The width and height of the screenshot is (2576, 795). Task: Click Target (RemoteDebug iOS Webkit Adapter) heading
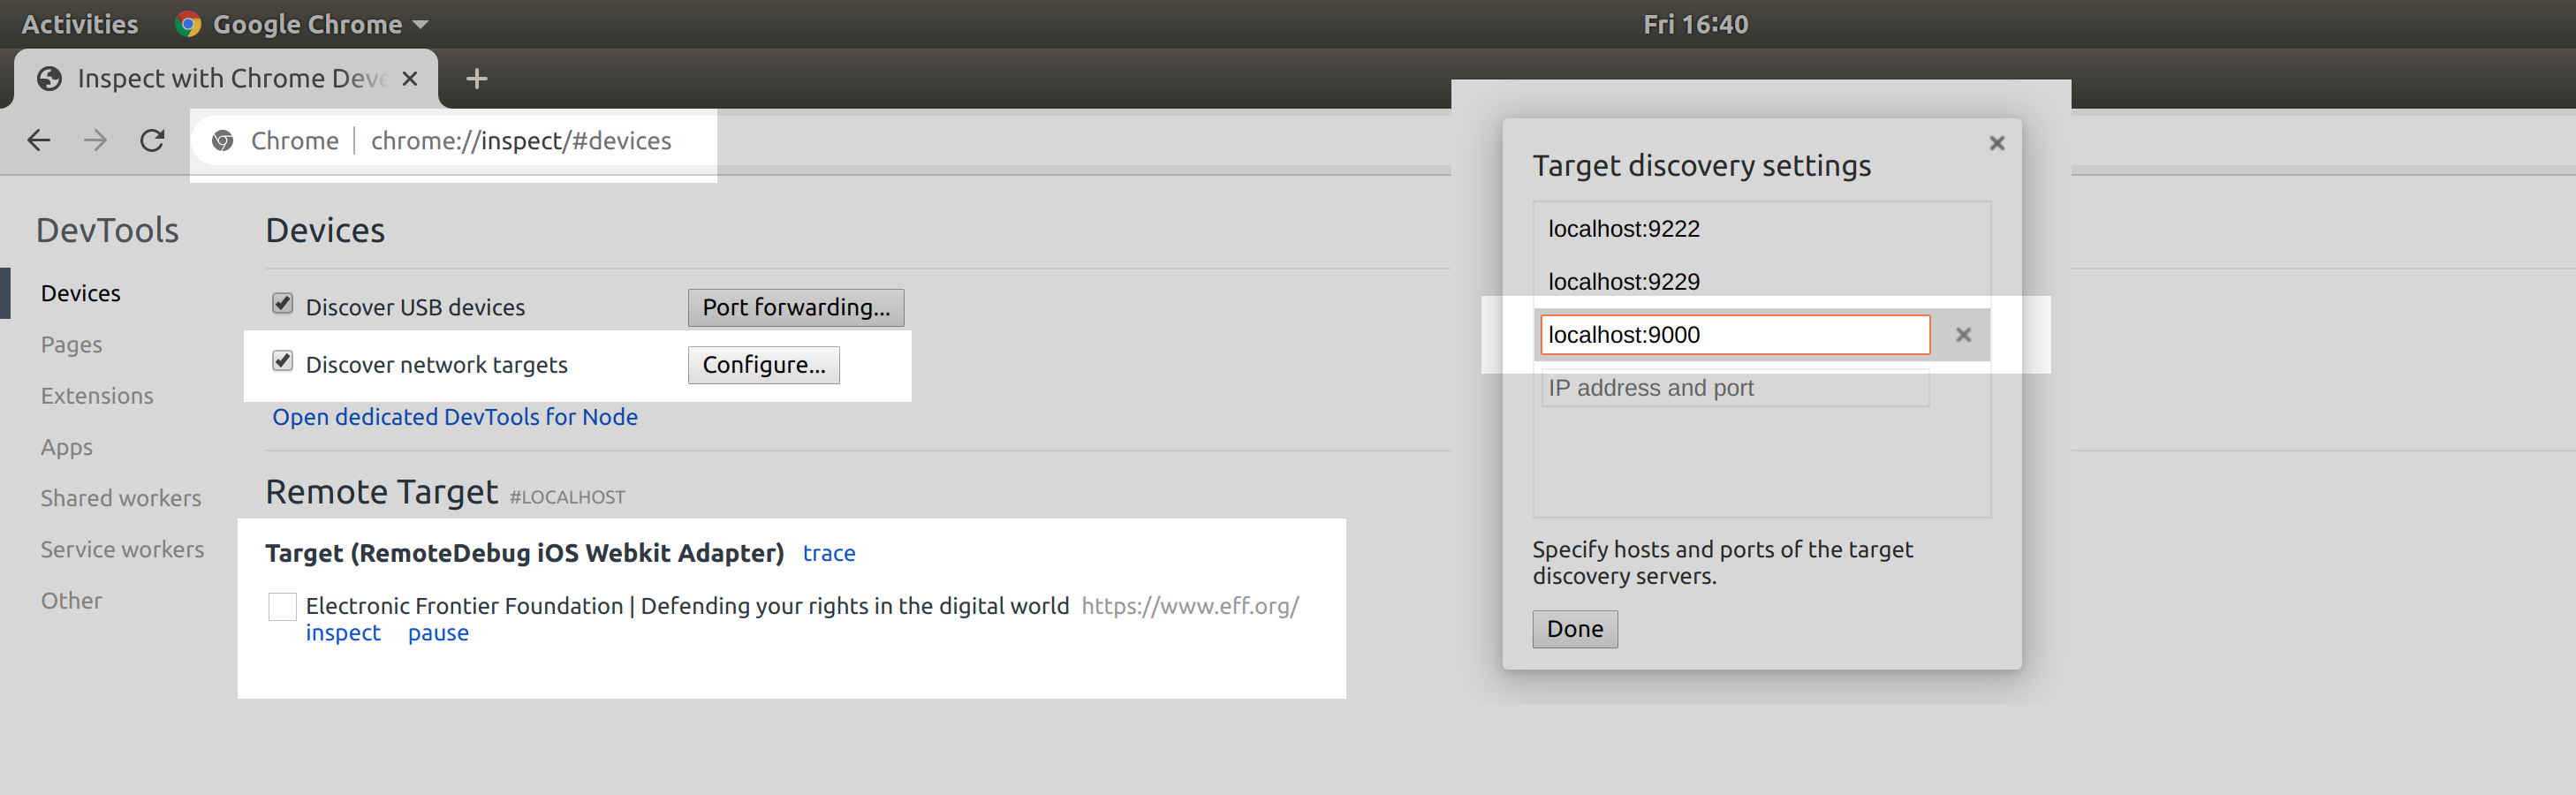point(524,553)
